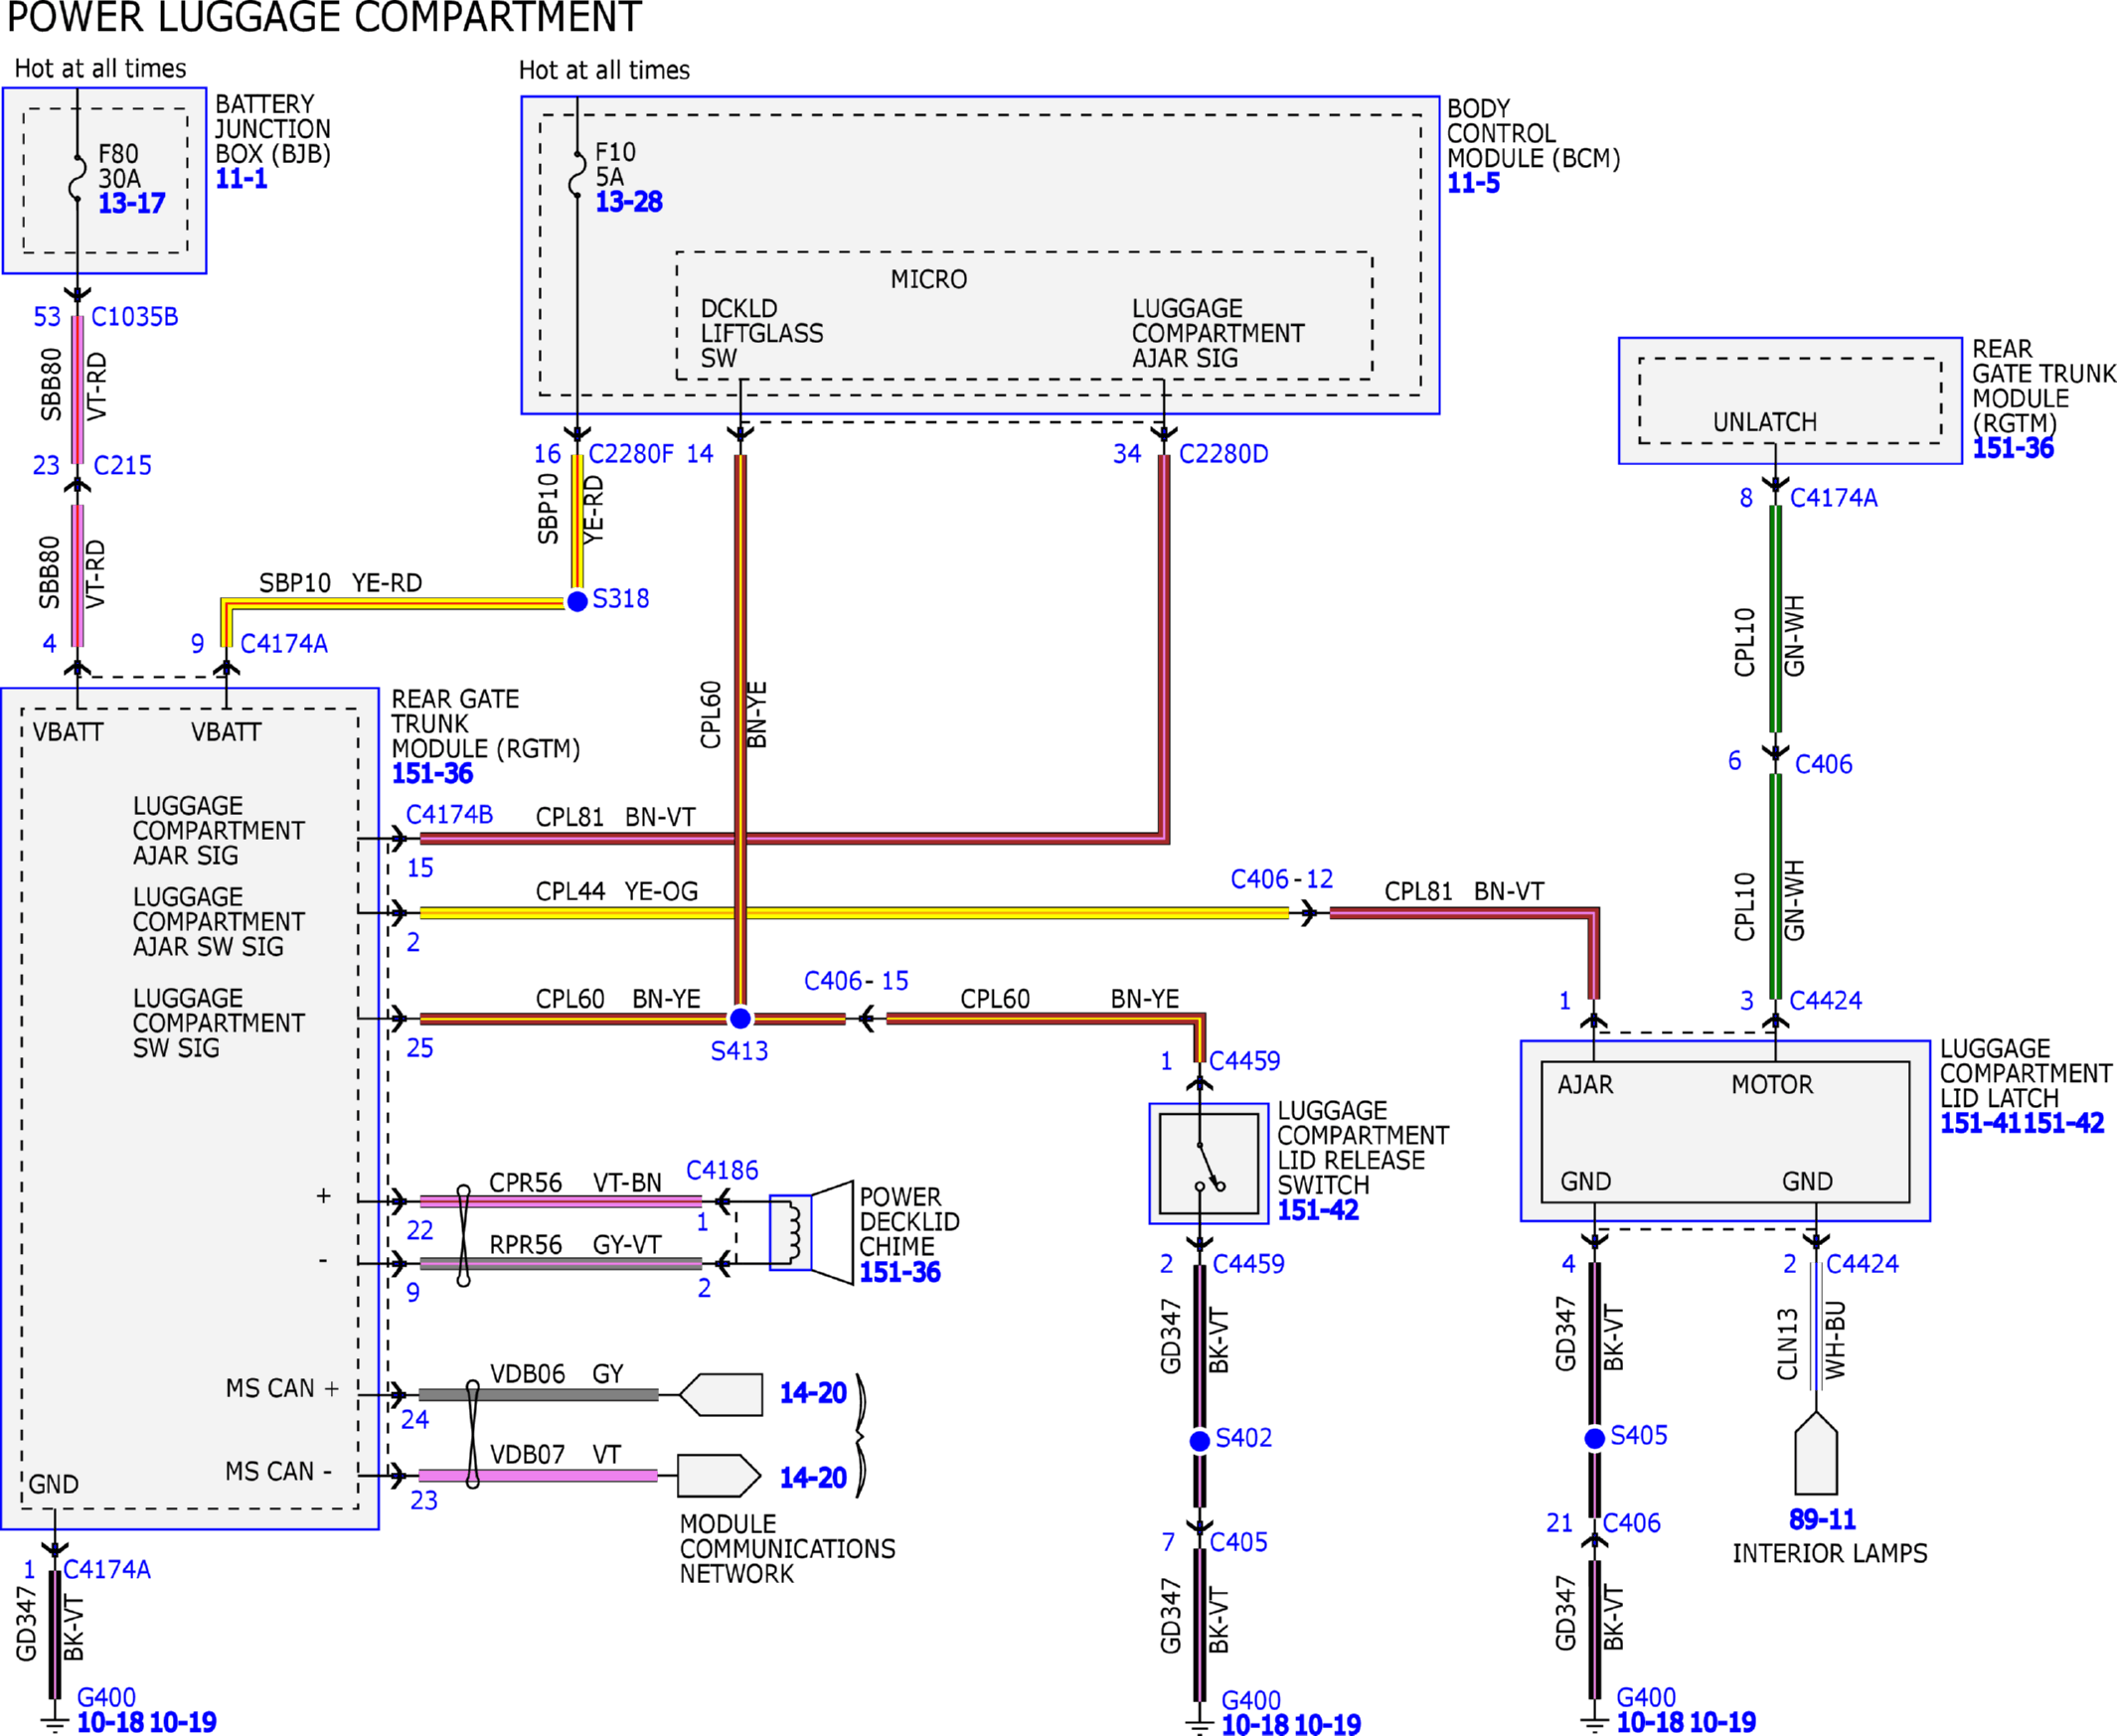Select the CLN13 WH-BU wire label
The image size is (2117, 1736).
click(1811, 1341)
